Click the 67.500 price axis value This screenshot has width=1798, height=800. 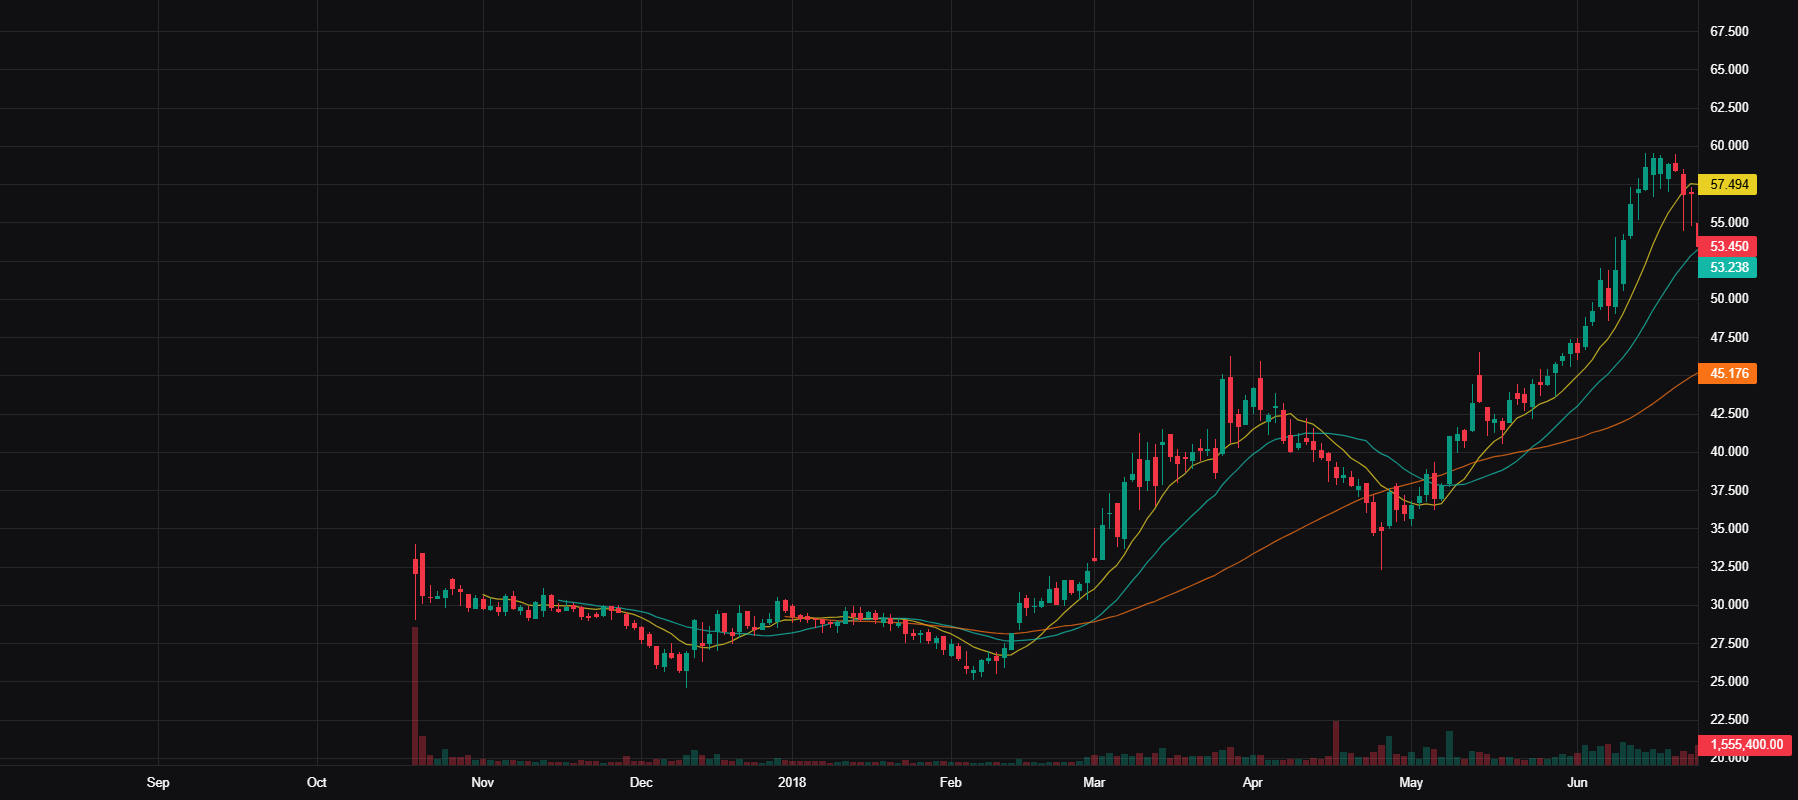(1729, 31)
